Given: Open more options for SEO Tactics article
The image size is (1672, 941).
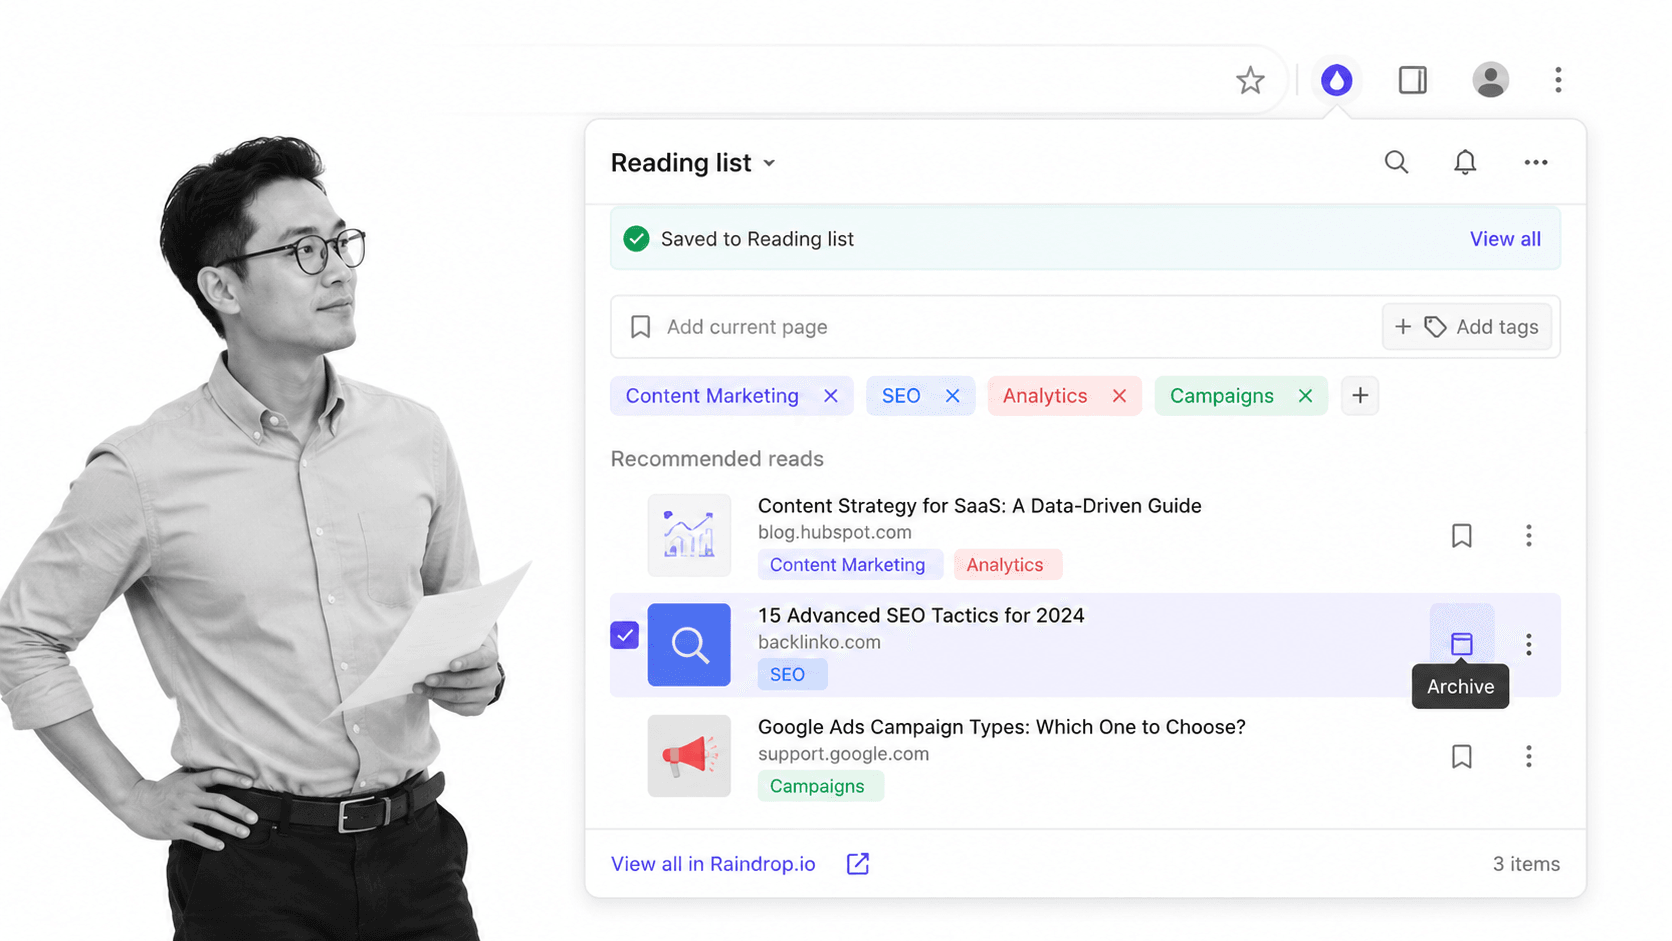Looking at the screenshot, I should 1529,645.
